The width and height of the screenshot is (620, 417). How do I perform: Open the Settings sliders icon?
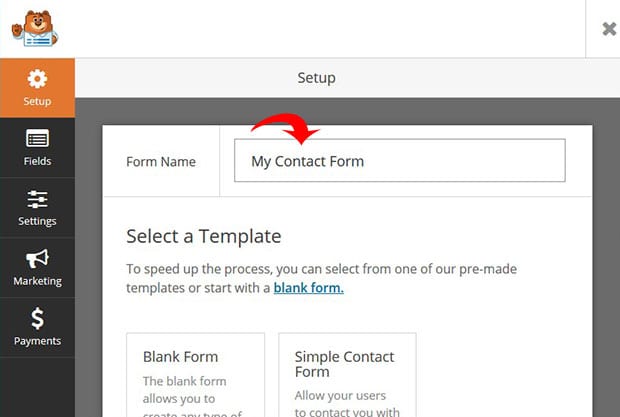pyautogui.click(x=37, y=199)
